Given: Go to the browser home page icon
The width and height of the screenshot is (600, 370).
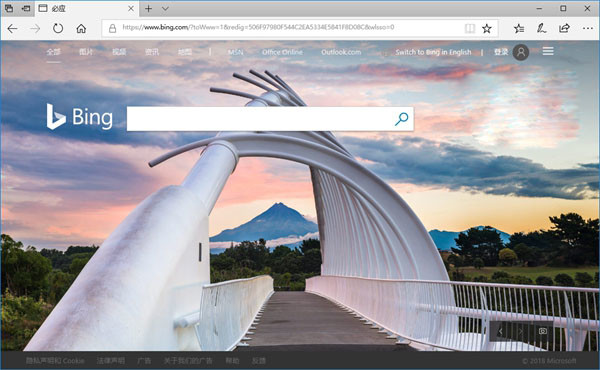Looking at the screenshot, I should click(81, 28).
